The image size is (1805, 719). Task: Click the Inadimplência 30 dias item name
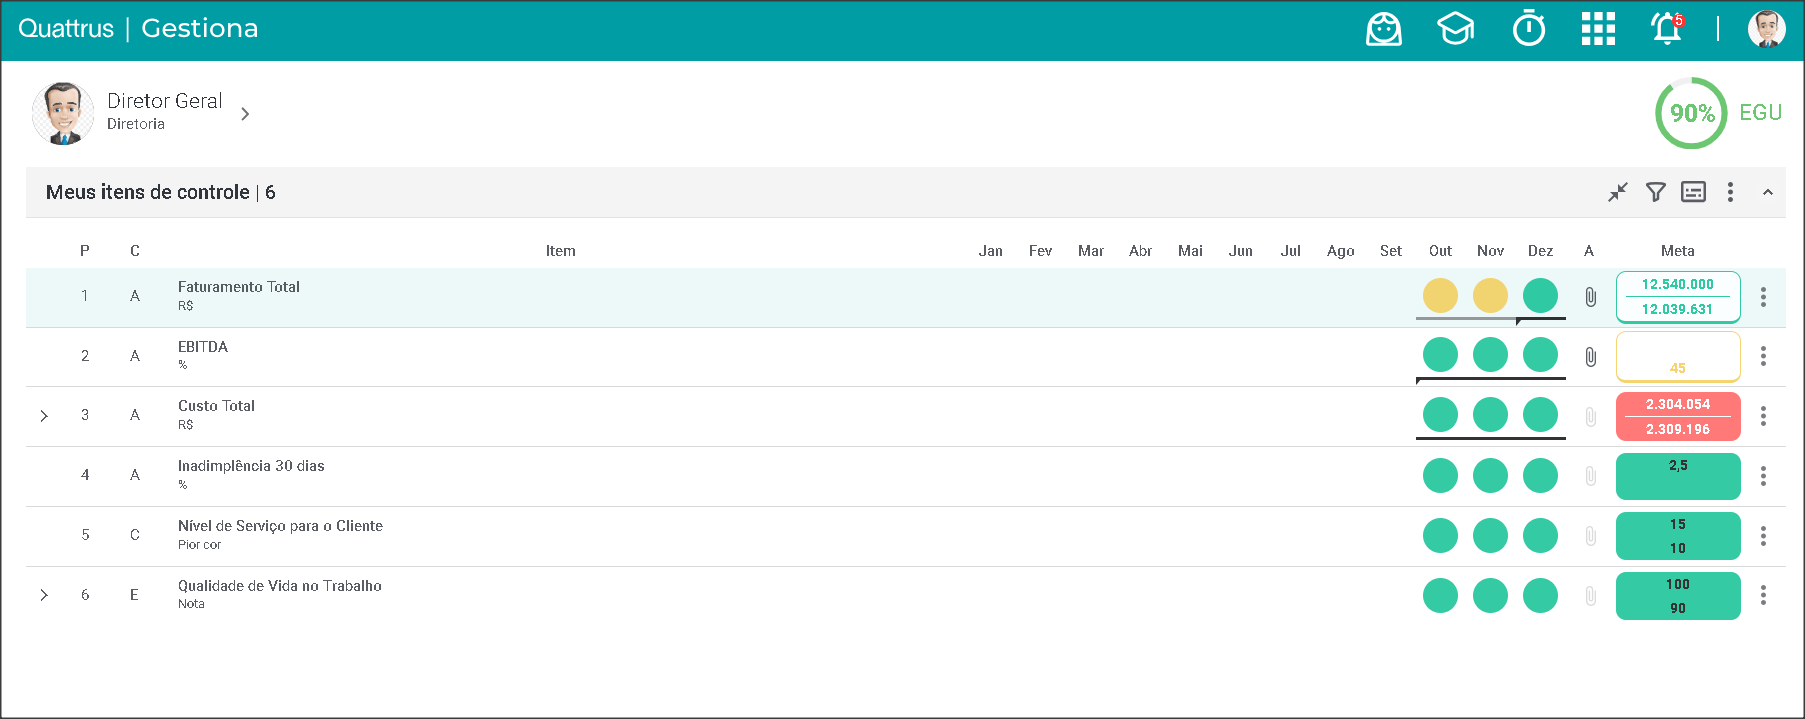(x=251, y=466)
